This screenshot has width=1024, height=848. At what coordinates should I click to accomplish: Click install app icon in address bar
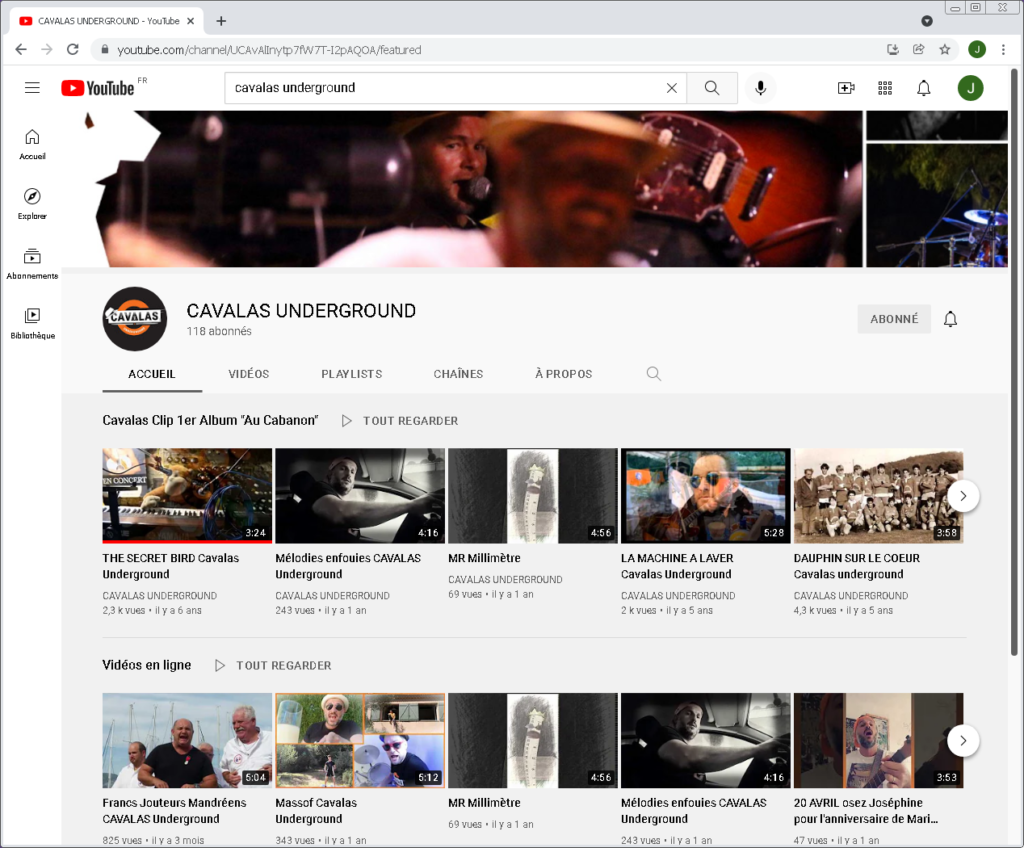click(893, 50)
